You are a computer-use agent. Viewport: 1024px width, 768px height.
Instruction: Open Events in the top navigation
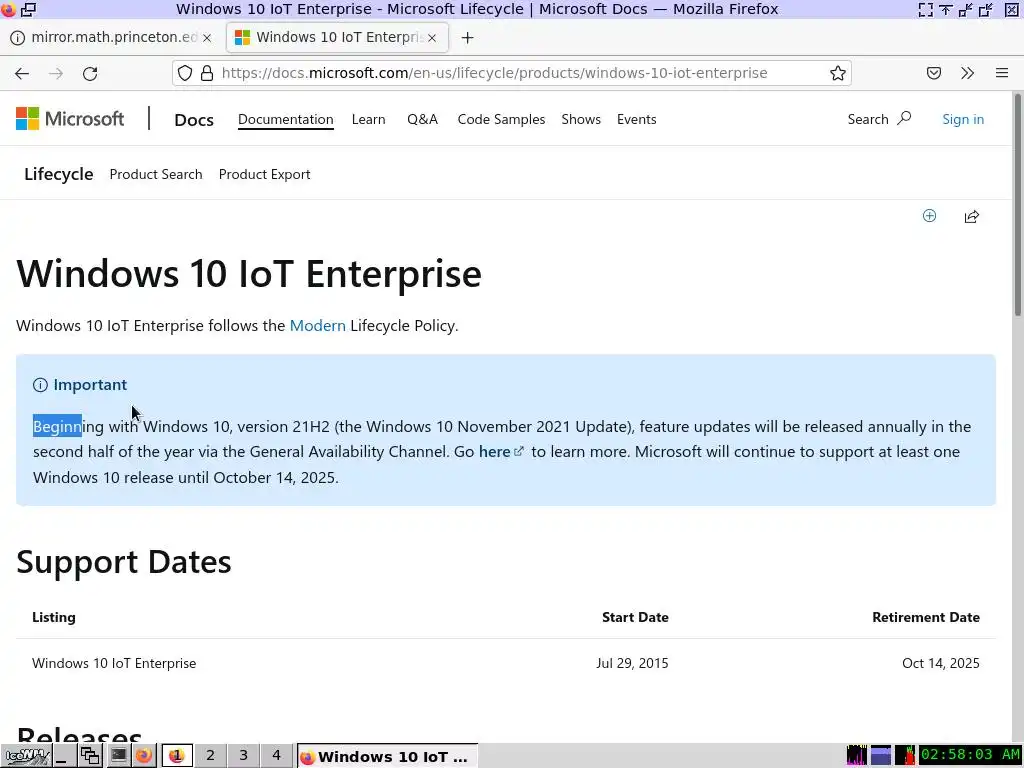(x=636, y=120)
